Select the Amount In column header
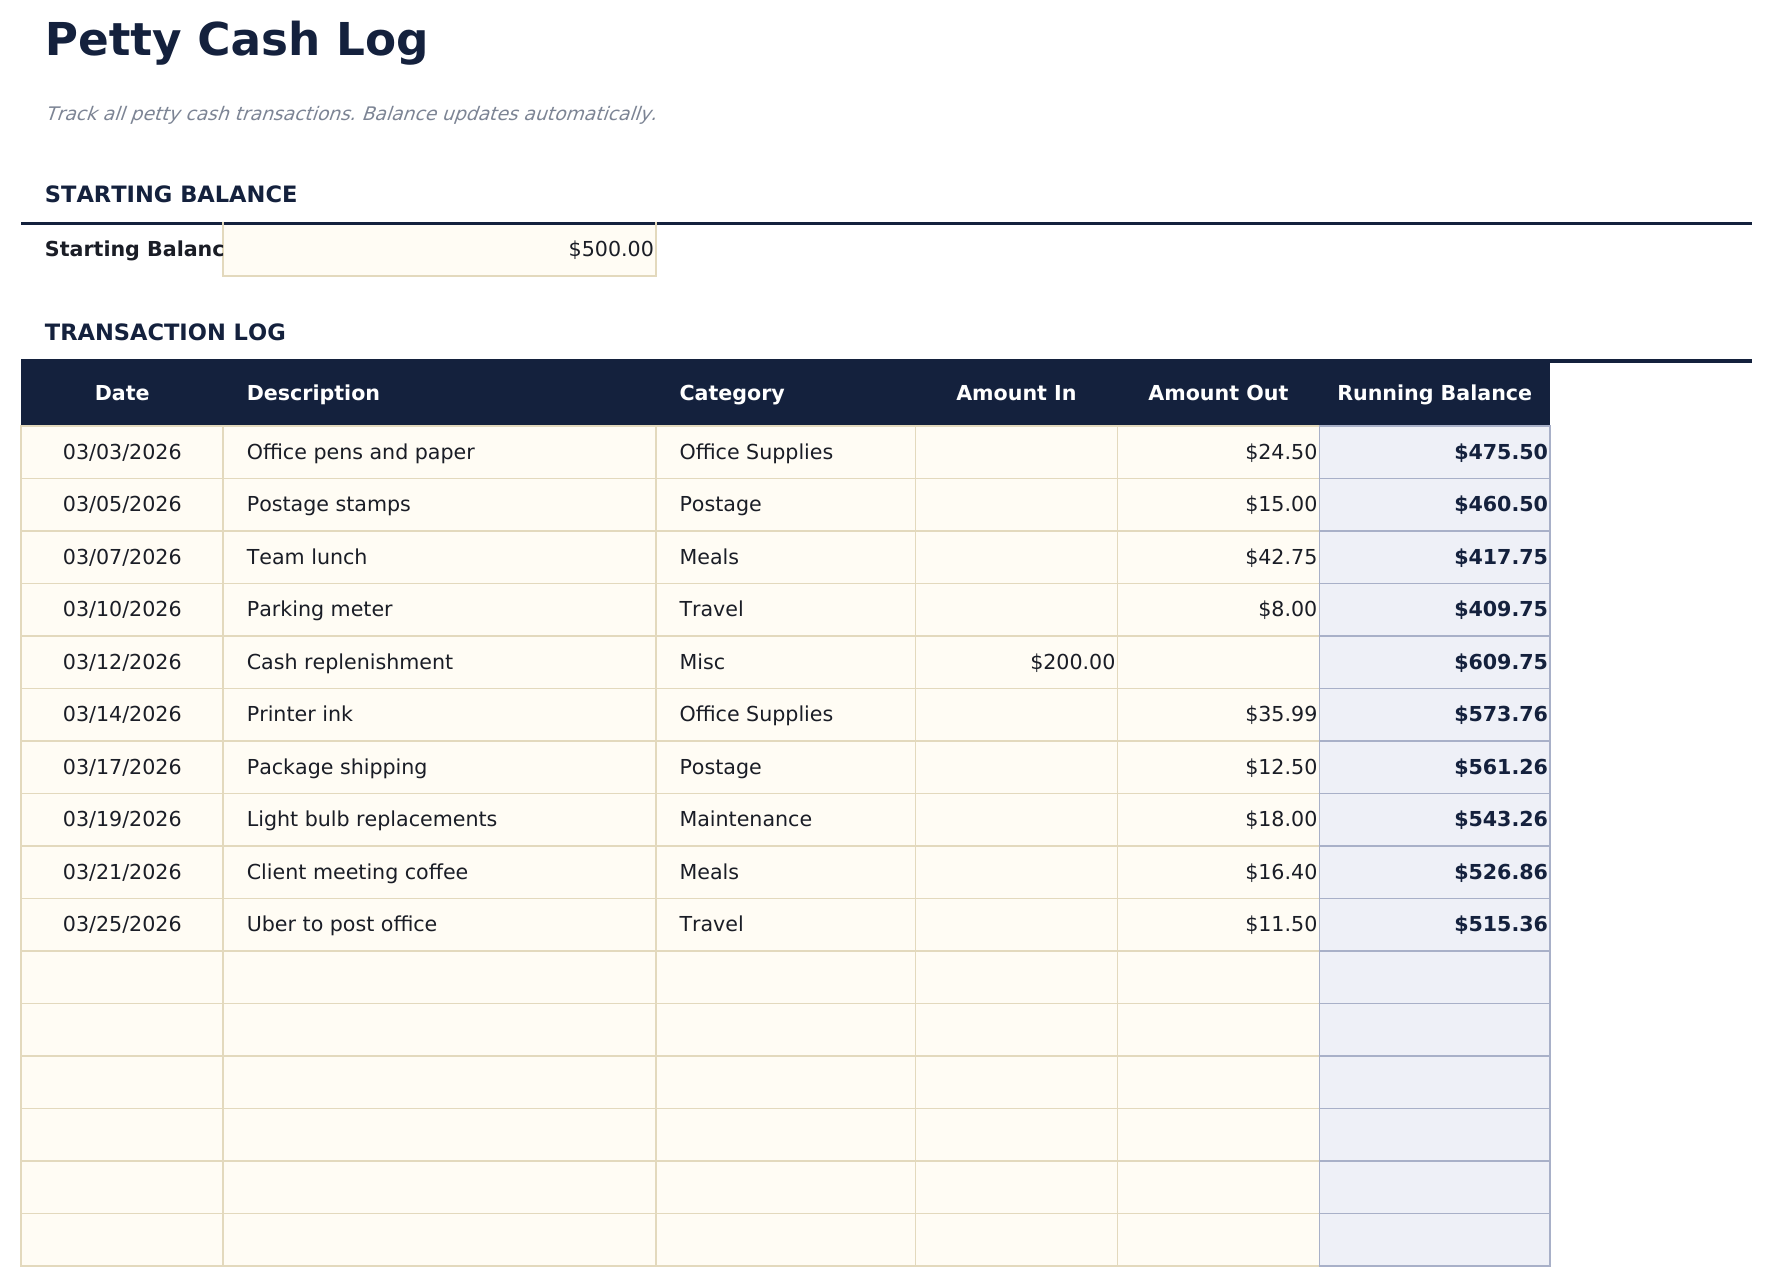The image size is (1772, 1287). (x=1015, y=392)
